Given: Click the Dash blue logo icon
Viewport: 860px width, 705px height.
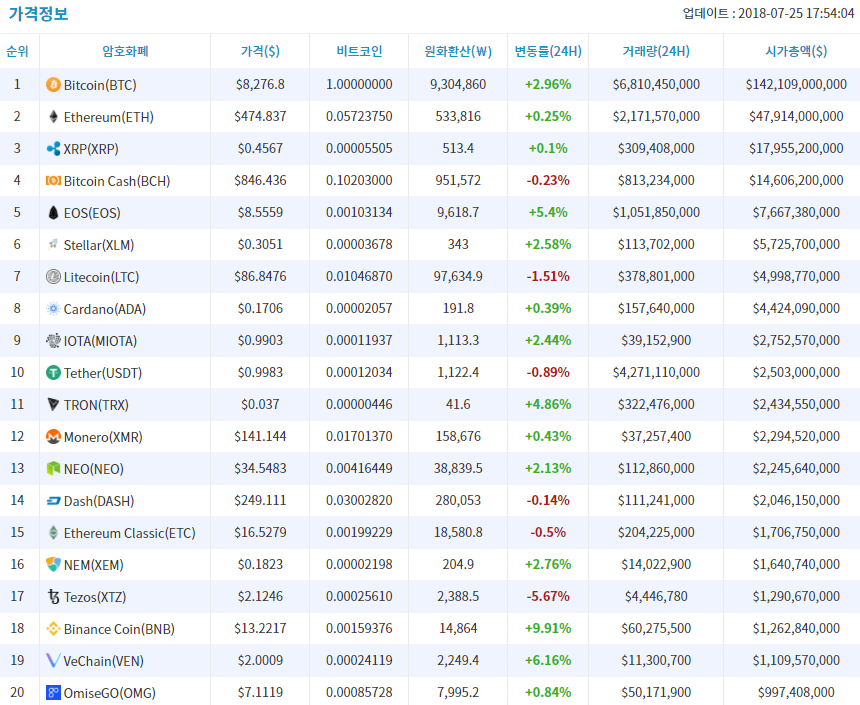Looking at the screenshot, I should (x=53, y=500).
